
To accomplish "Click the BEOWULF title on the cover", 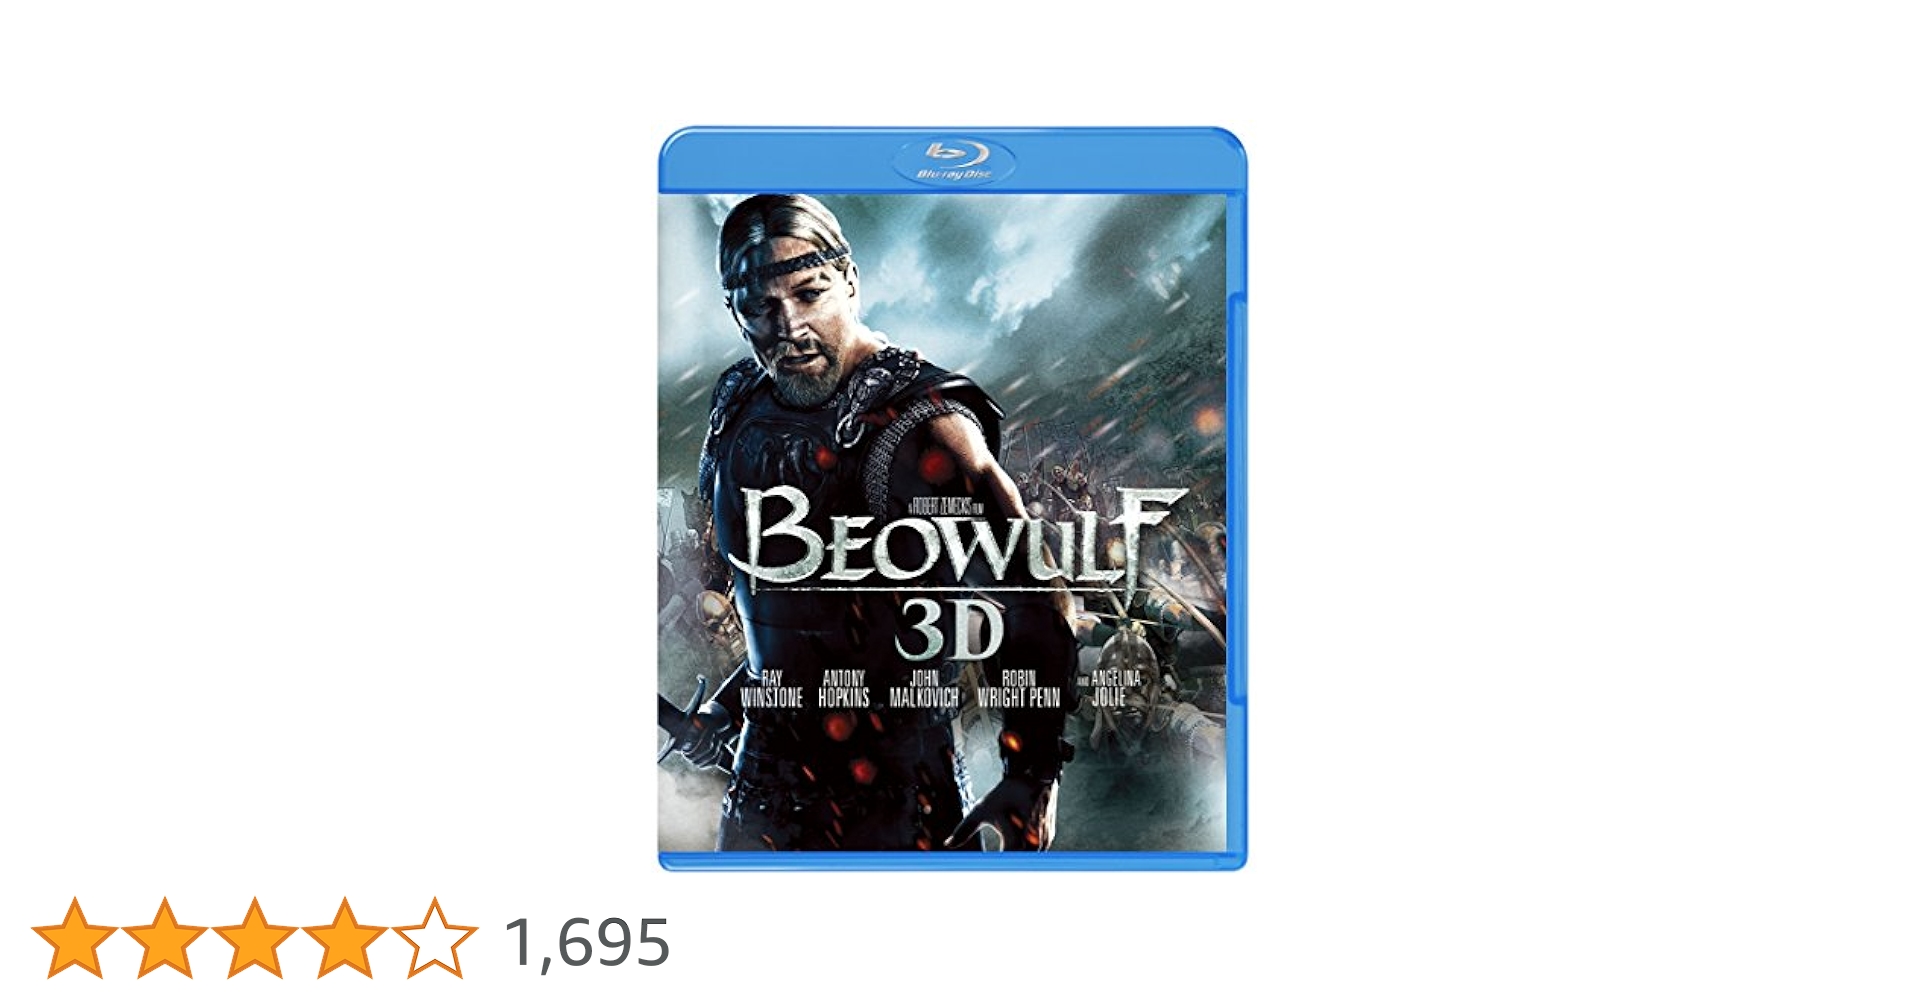I will pyautogui.click(x=955, y=542).
